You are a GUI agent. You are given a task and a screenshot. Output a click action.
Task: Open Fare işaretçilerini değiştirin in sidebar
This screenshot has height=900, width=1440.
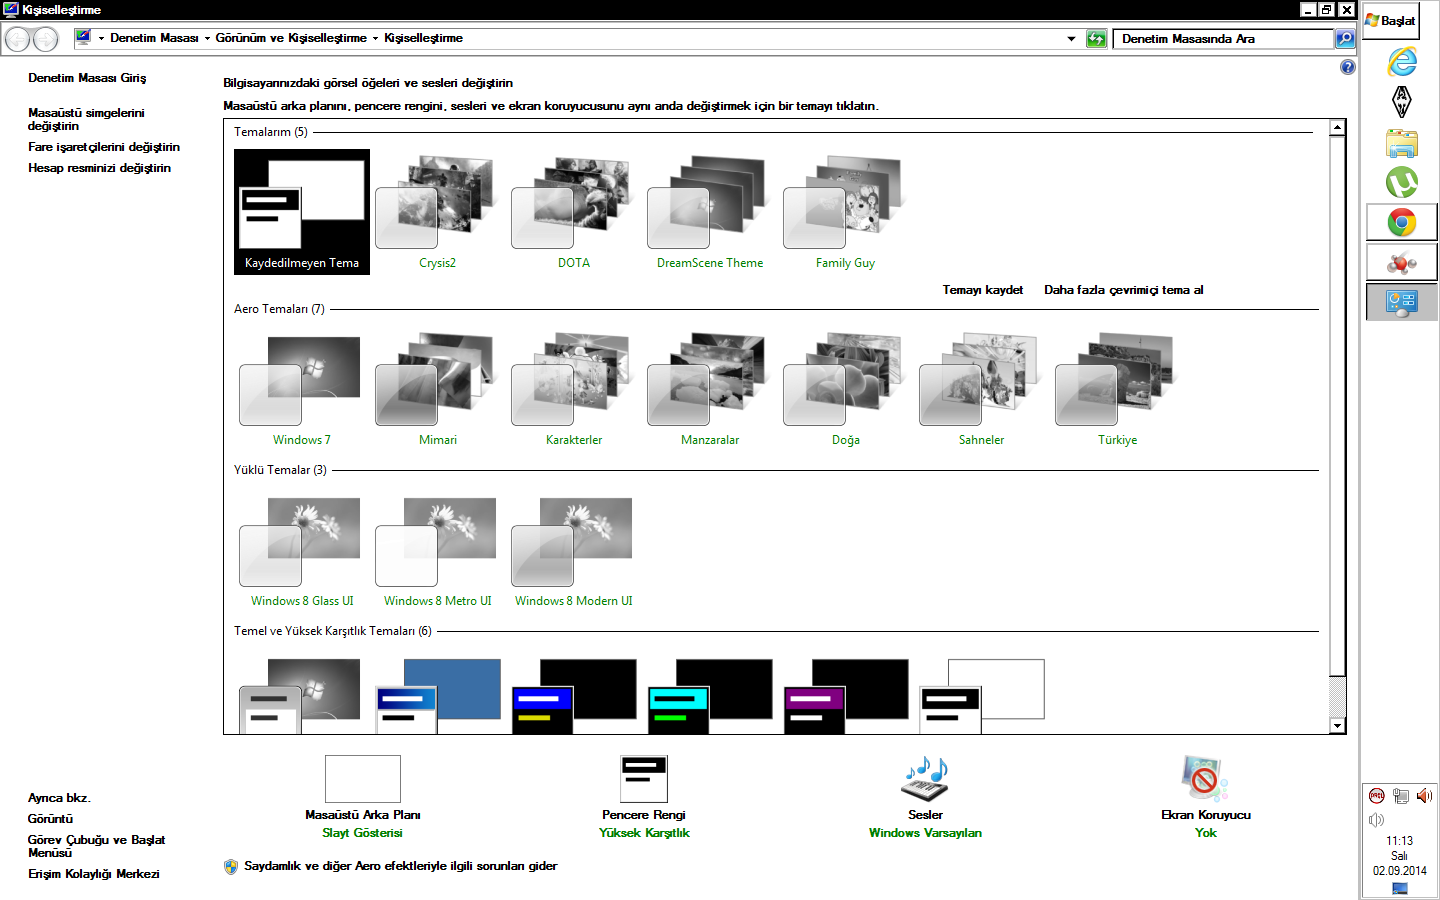pos(104,147)
